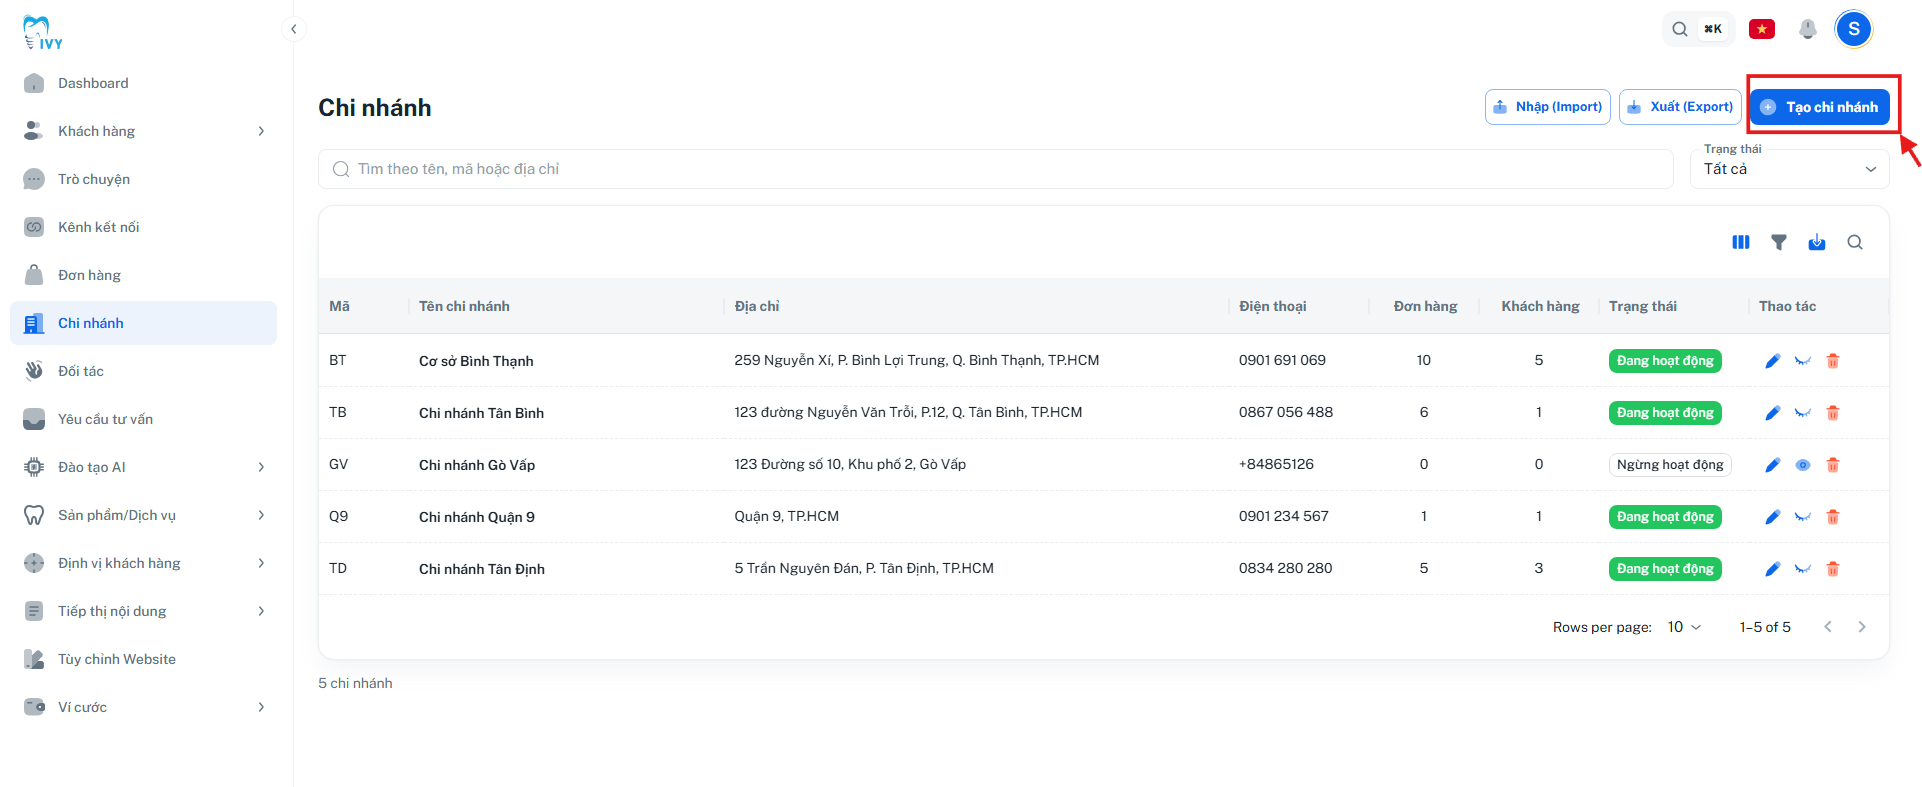Click Cơ sở Bình Thạnh's Đang hoạt động badge

pos(1665,361)
